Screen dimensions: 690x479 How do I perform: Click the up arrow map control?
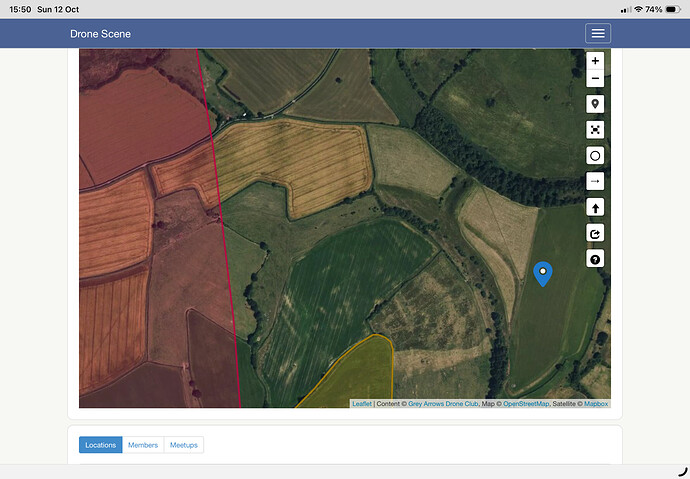click(x=595, y=208)
